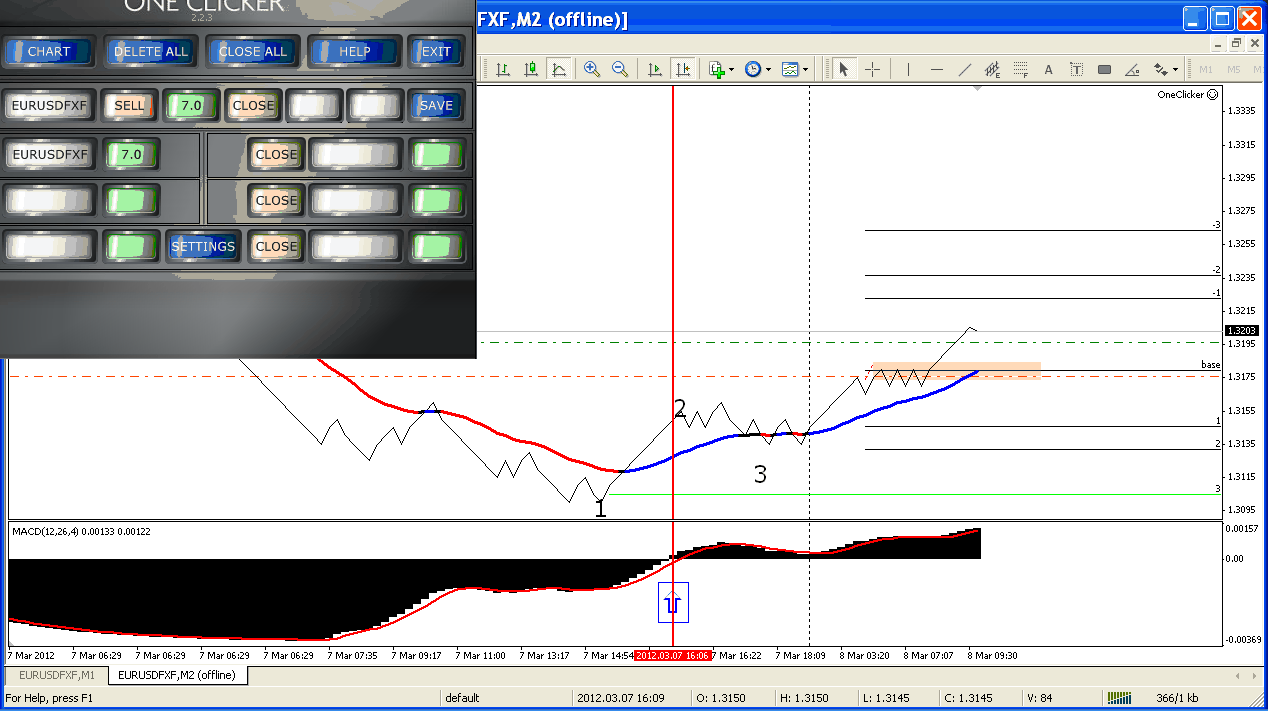Click the 7.0 lot size field beside SELL
The width and height of the screenshot is (1268, 711).
pyautogui.click(x=191, y=105)
